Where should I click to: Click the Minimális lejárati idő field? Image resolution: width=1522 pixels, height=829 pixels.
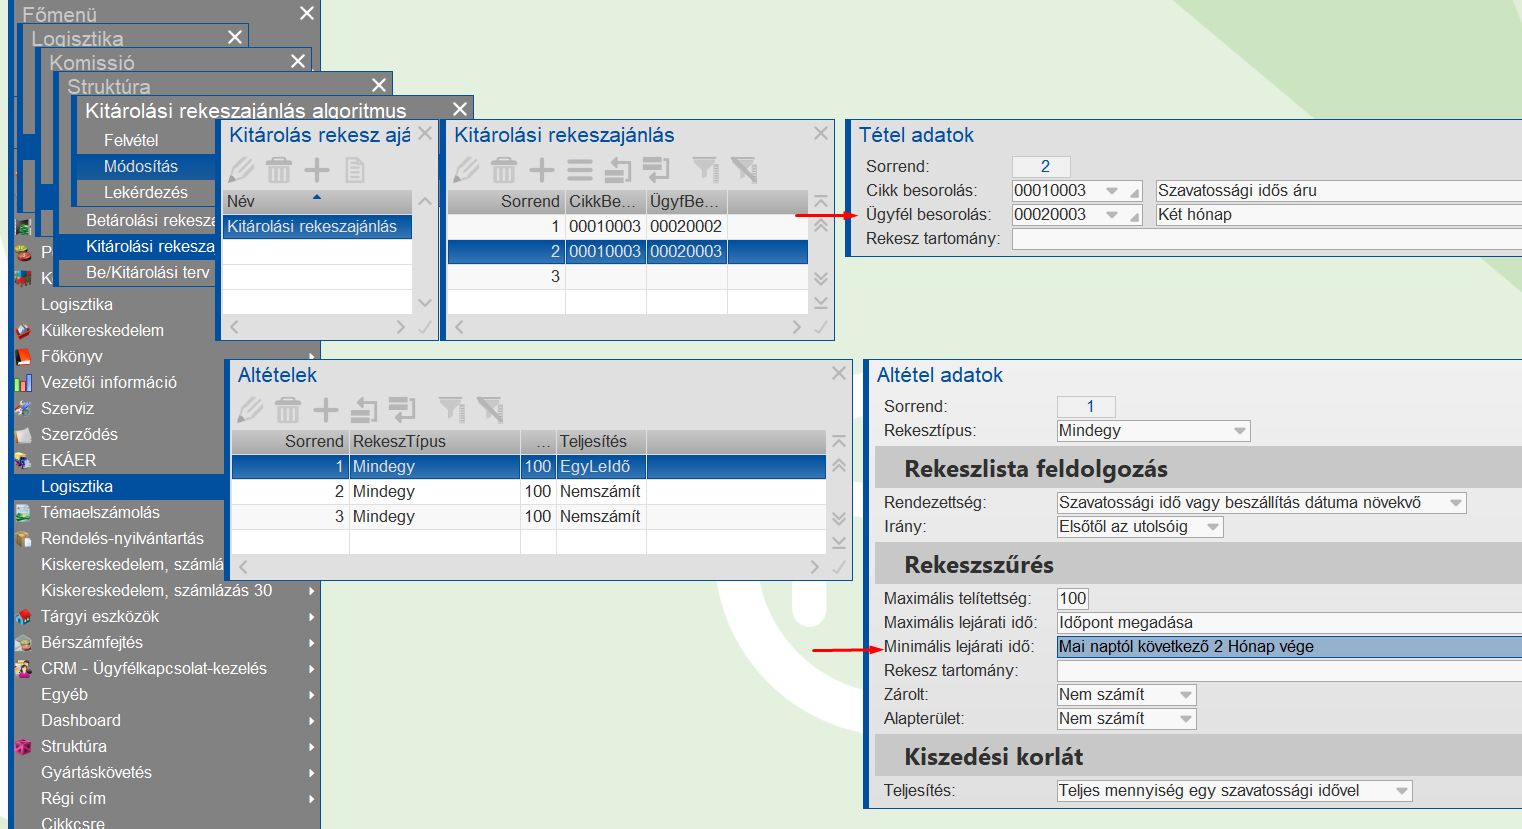pos(1289,647)
